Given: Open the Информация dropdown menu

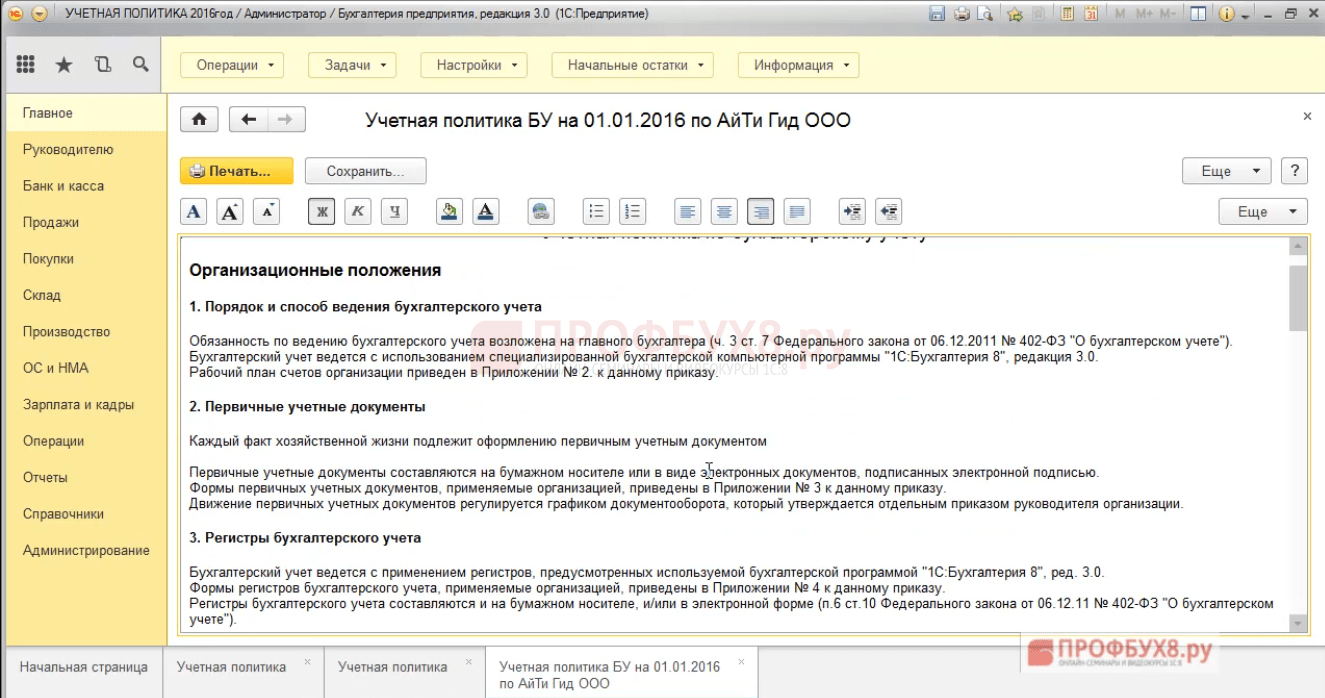Looking at the screenshot, I should 798,65.
